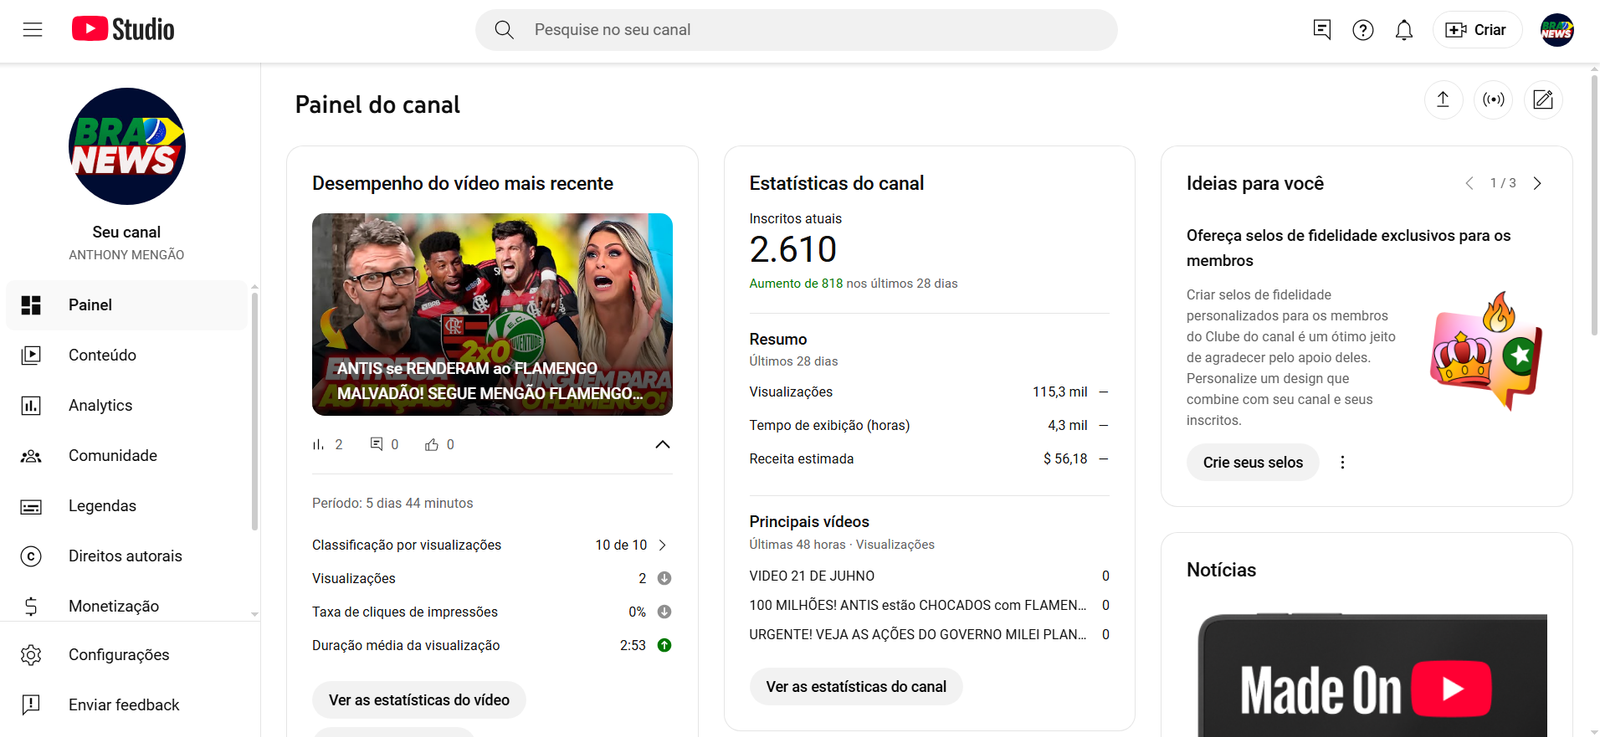Select Conteúdo from the sidebar
1600x737 pixels.
[x=102, y=355]
